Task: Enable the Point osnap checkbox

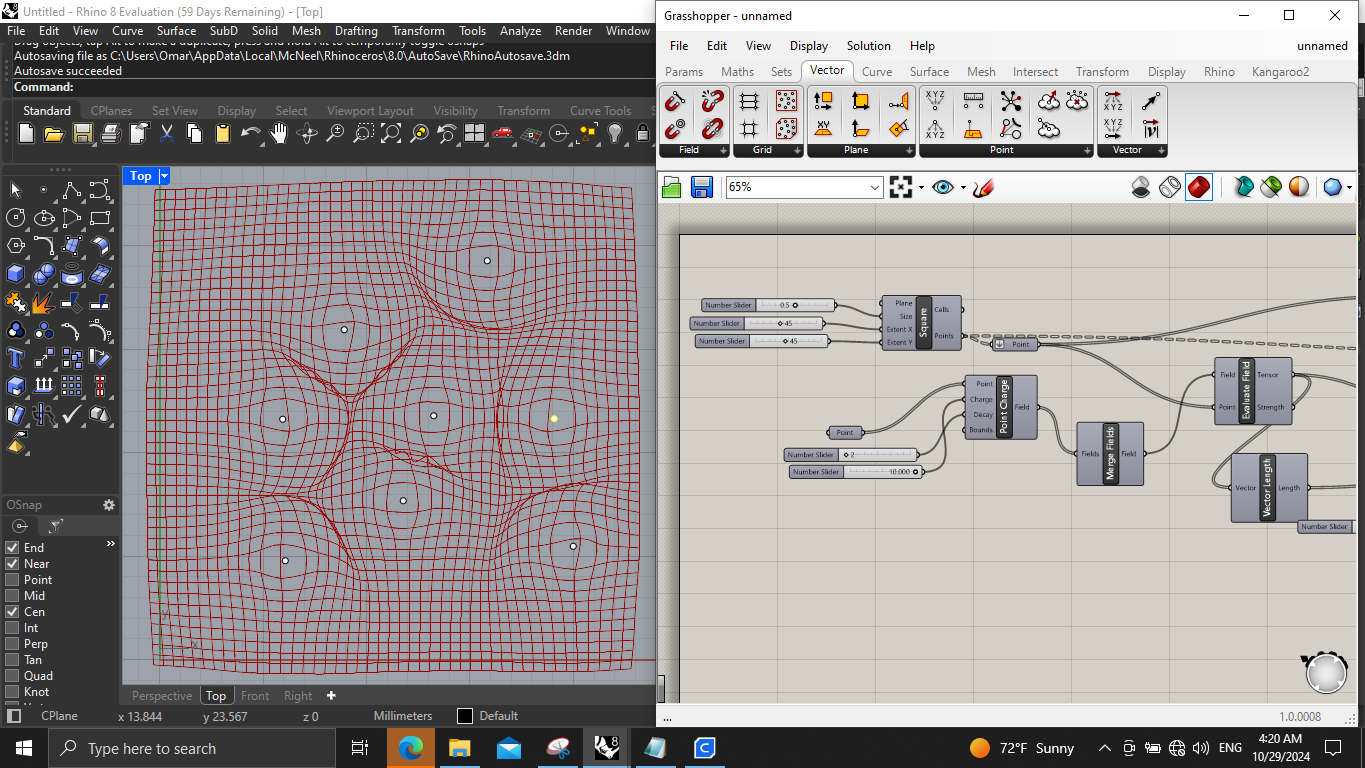Action: click(12, 580)
